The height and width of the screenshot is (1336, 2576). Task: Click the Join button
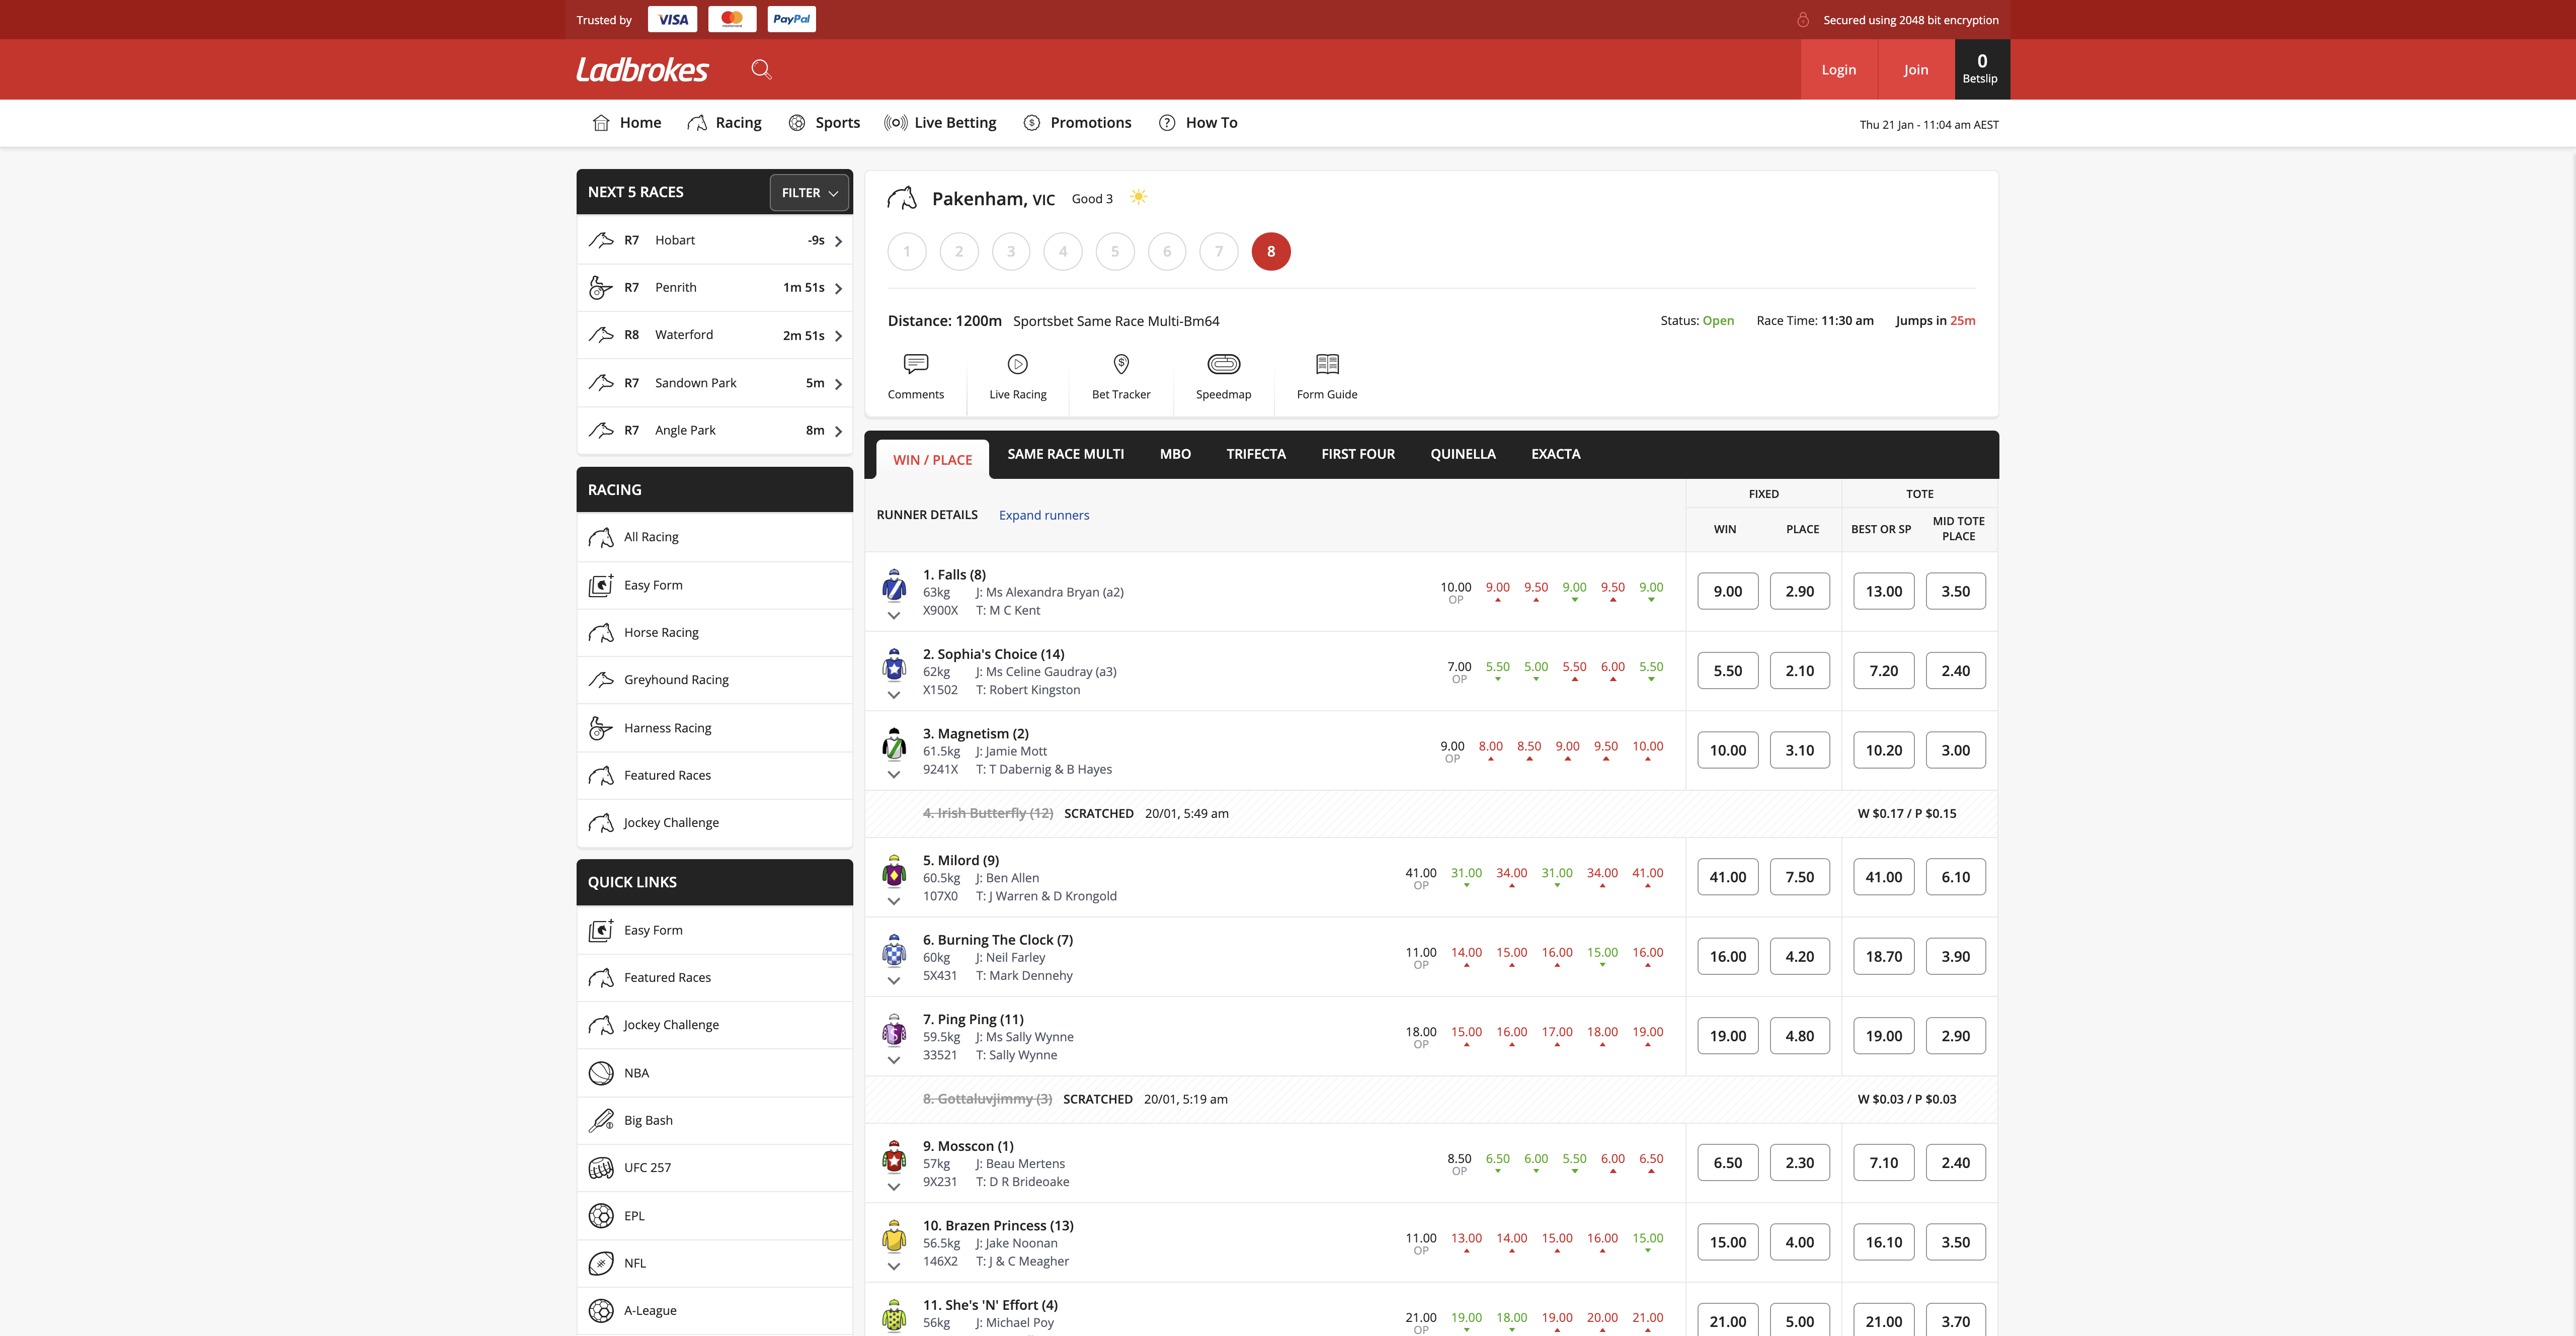click(x=1916, y=69)
